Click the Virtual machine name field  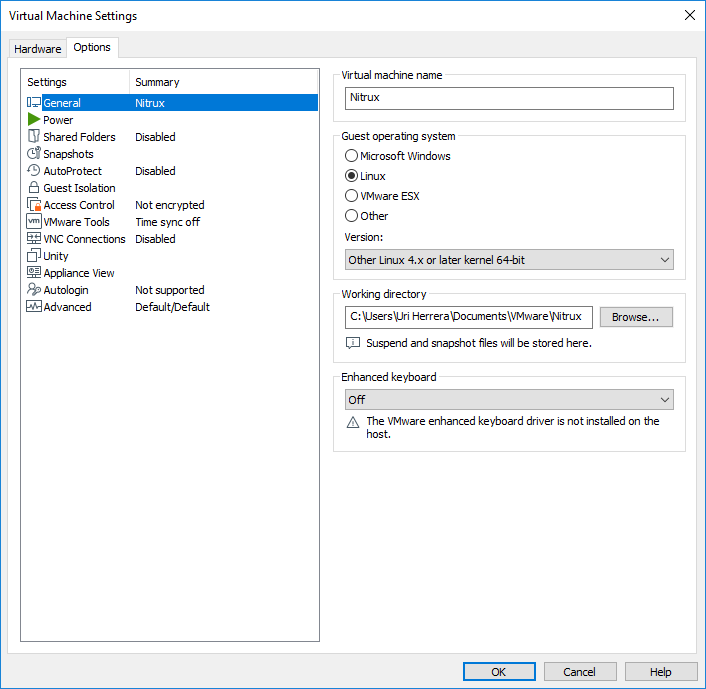click(x=509, y=98)
